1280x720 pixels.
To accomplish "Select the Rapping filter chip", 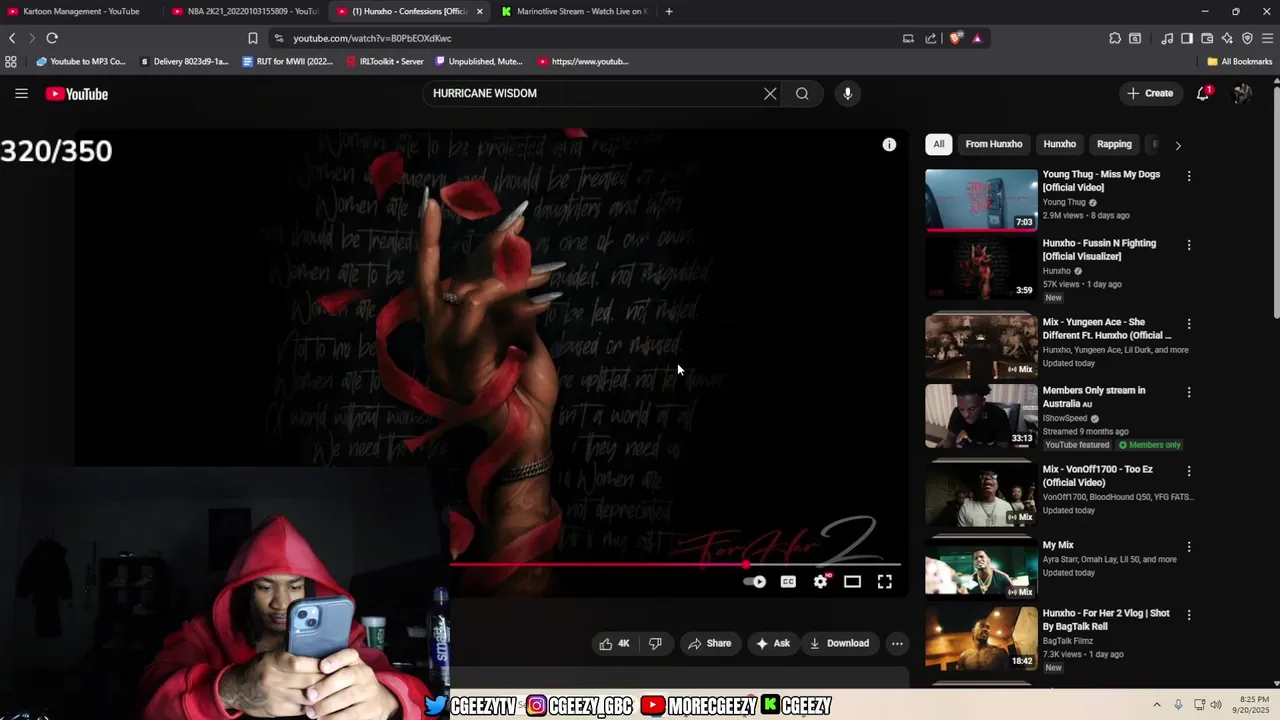I will (x=1114, y=144).
